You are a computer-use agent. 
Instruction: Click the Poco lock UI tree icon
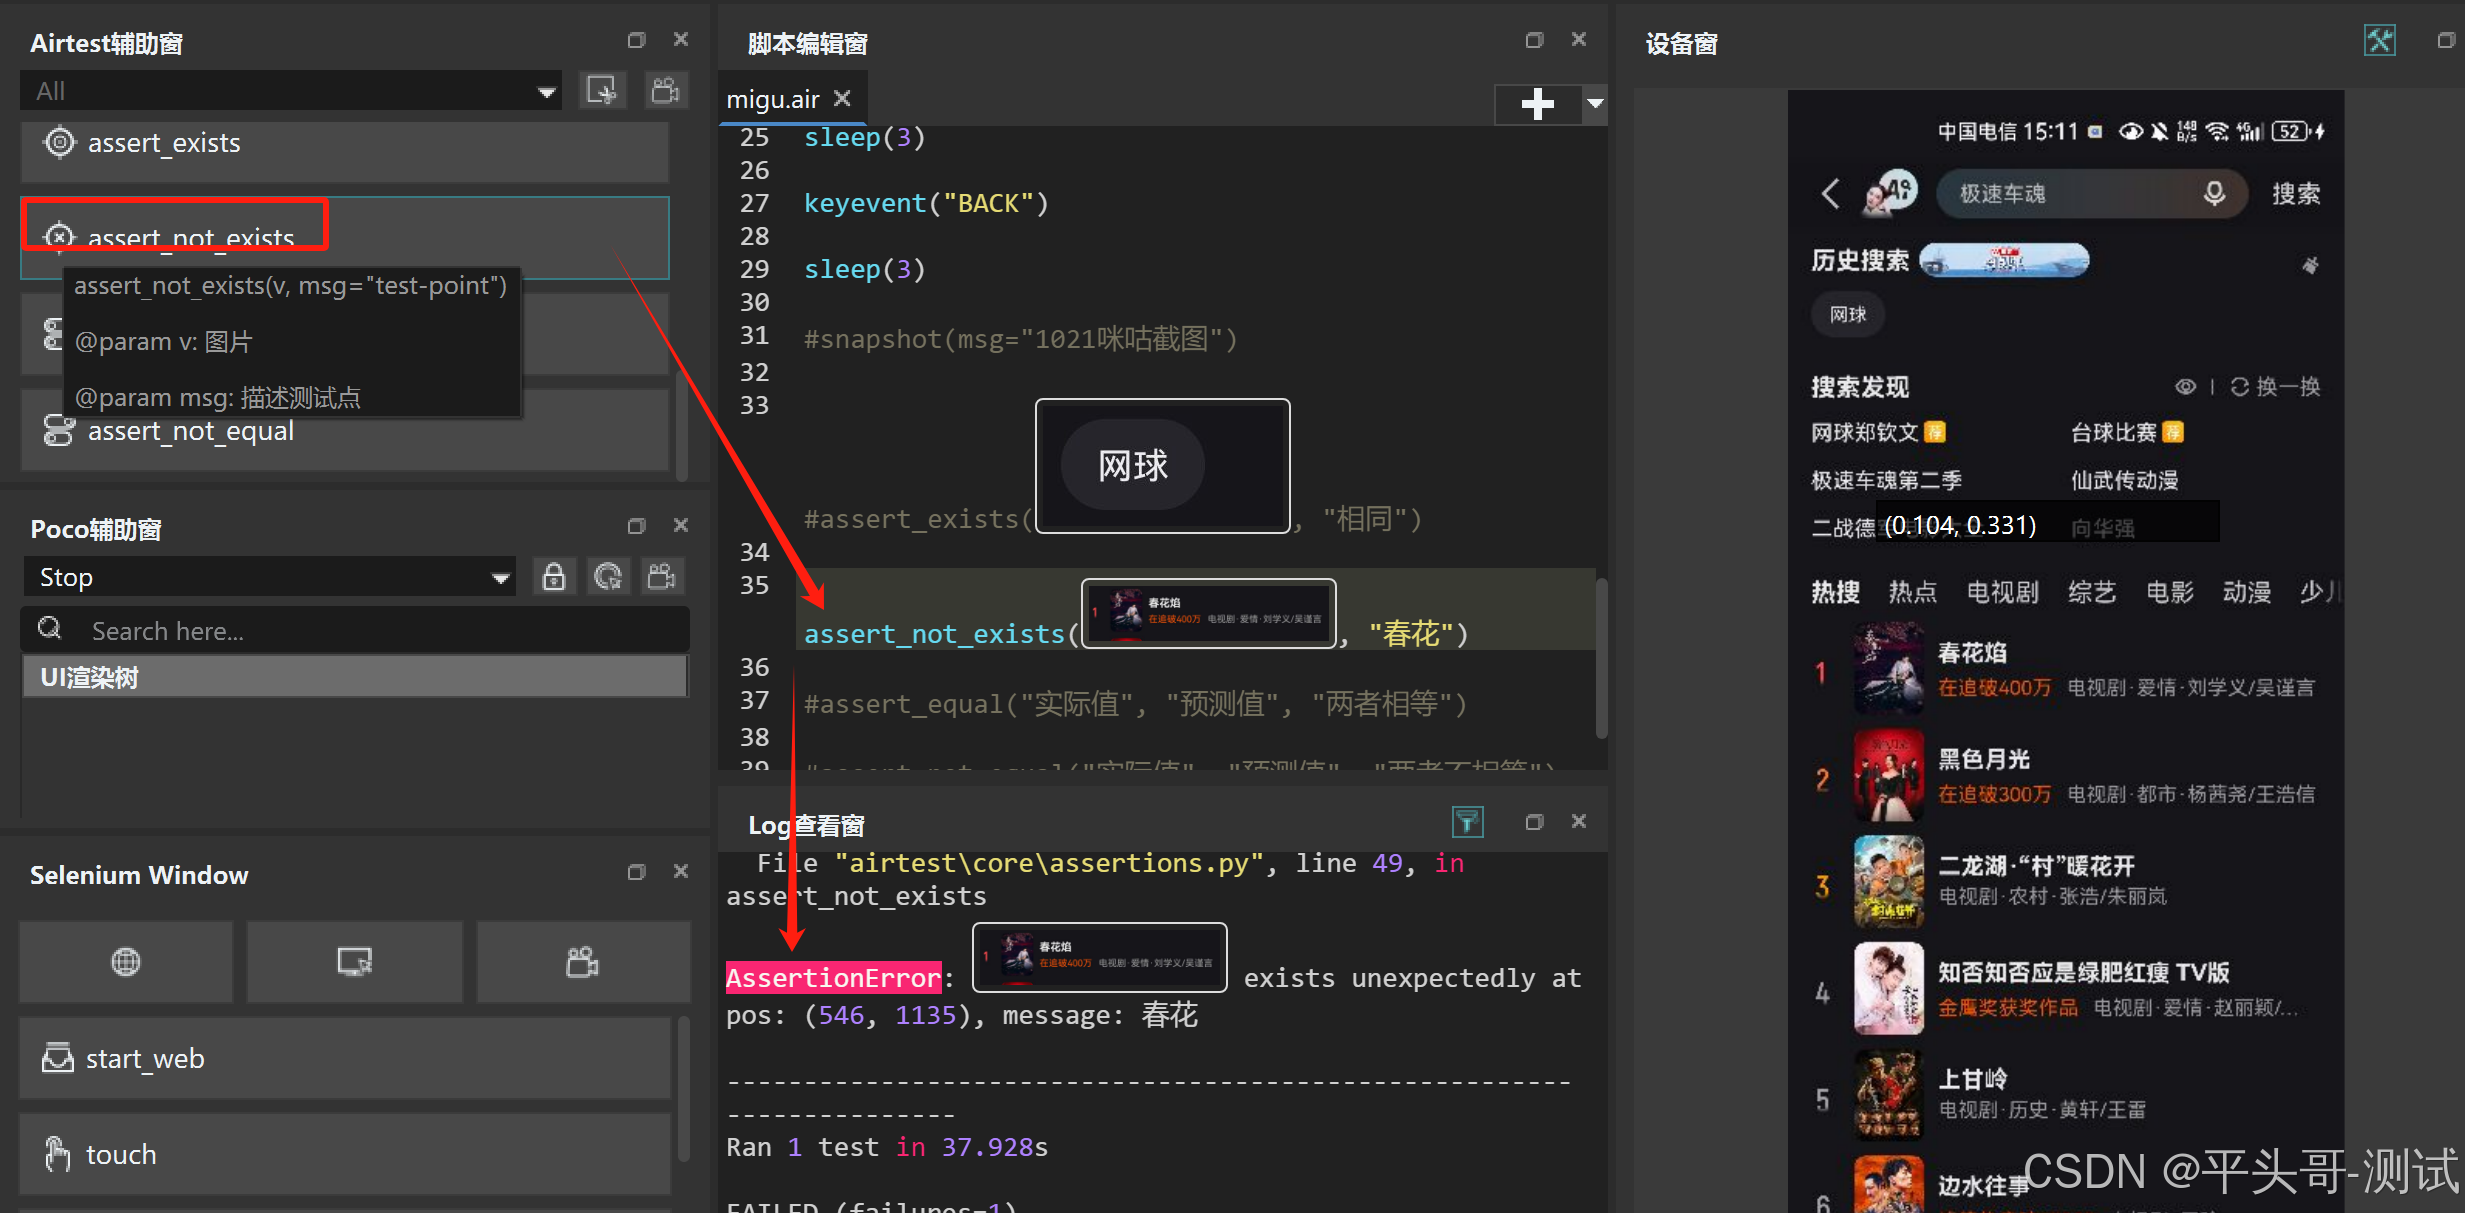coord(553,577)
